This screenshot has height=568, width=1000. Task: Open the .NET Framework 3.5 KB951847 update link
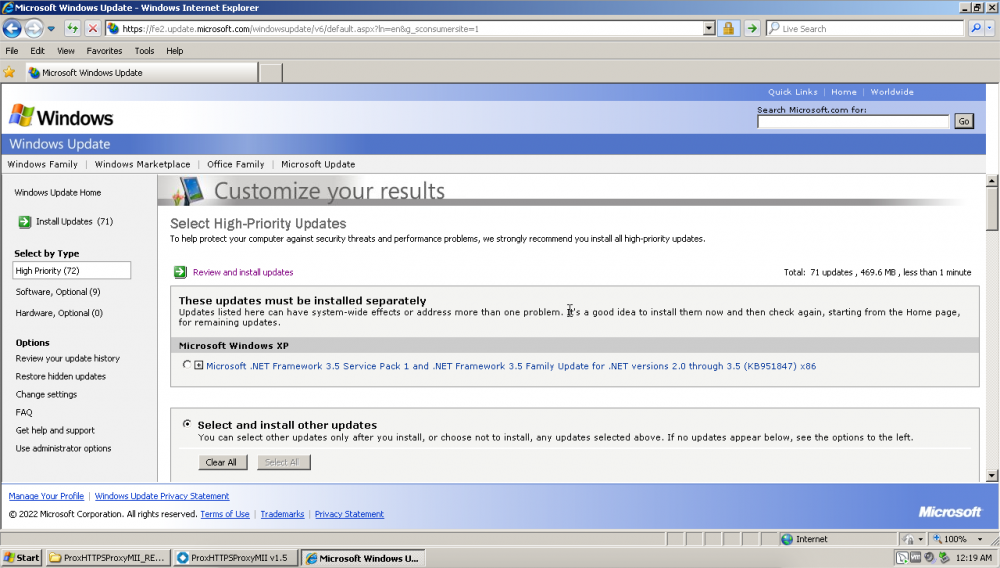(x=511, y=366)
